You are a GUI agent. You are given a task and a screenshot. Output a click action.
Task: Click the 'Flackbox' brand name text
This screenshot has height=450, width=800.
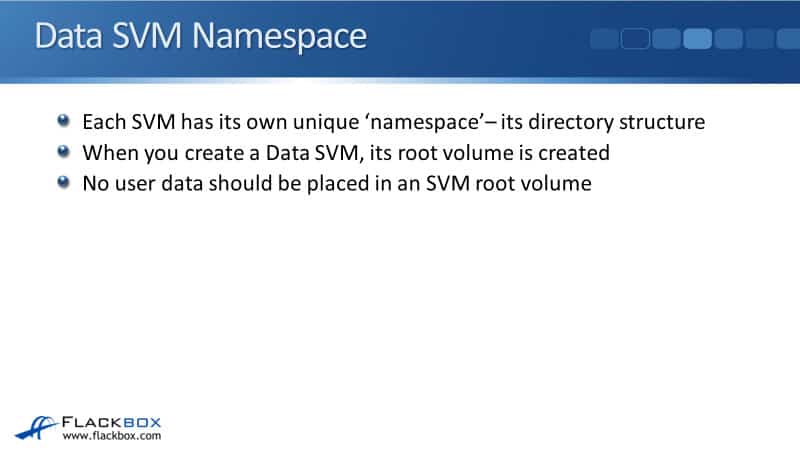click(112, 419)
